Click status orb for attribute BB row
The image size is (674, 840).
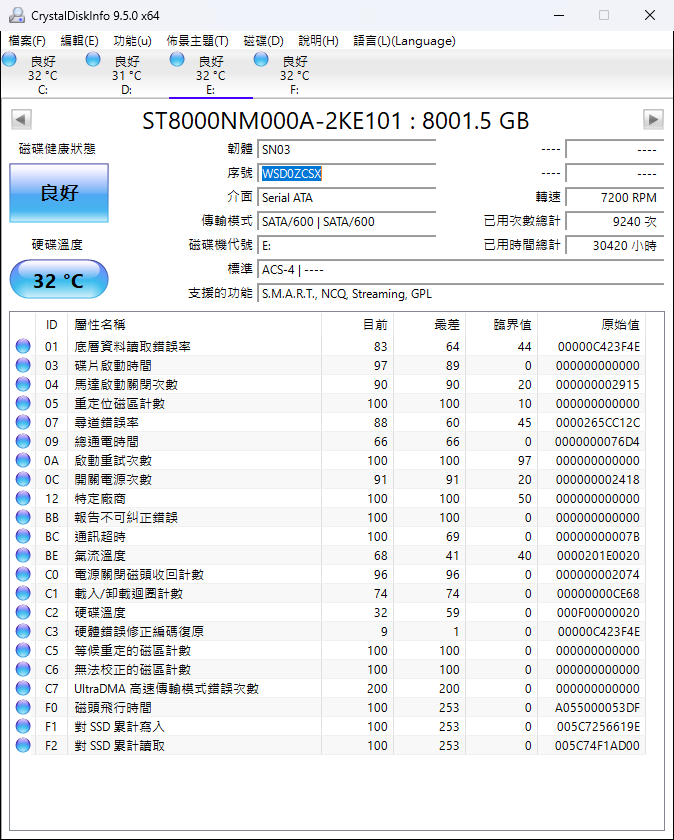tap(23, 518)
